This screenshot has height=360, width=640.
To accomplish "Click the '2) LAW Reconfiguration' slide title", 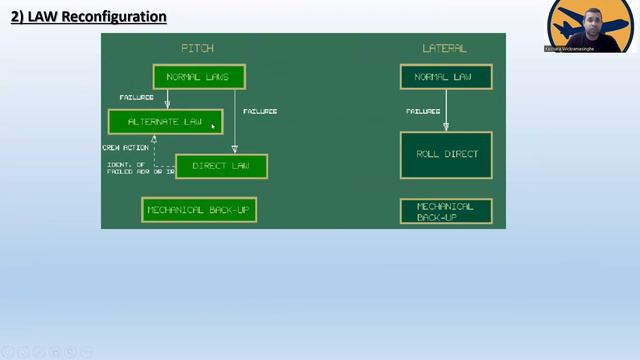I will [89, 17].
